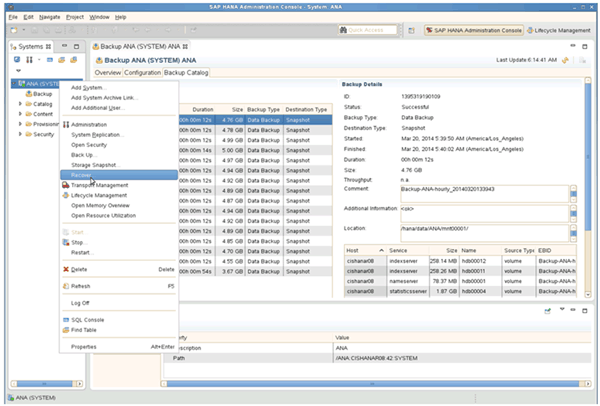The height and width of the screenshot is (406, 600).
Task: Choose Storage Snapshot menu entry
Action: (x=95, y=164)
